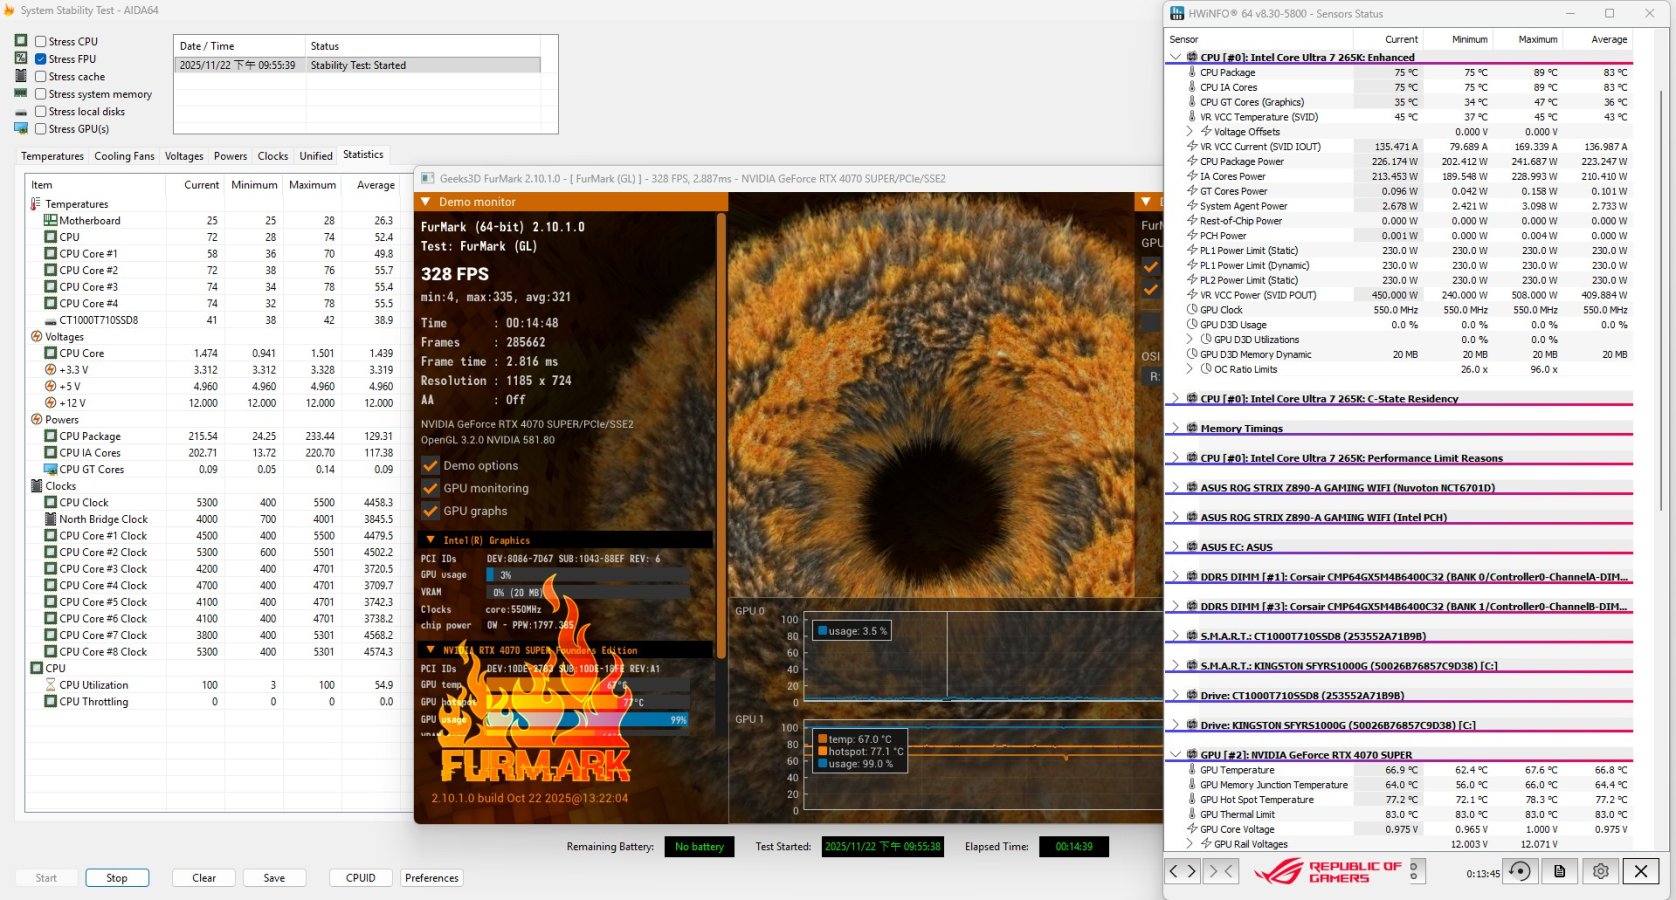Open HWiNFO settings gear icon
The image size is (1676, 900).
tap(1600, 871)
